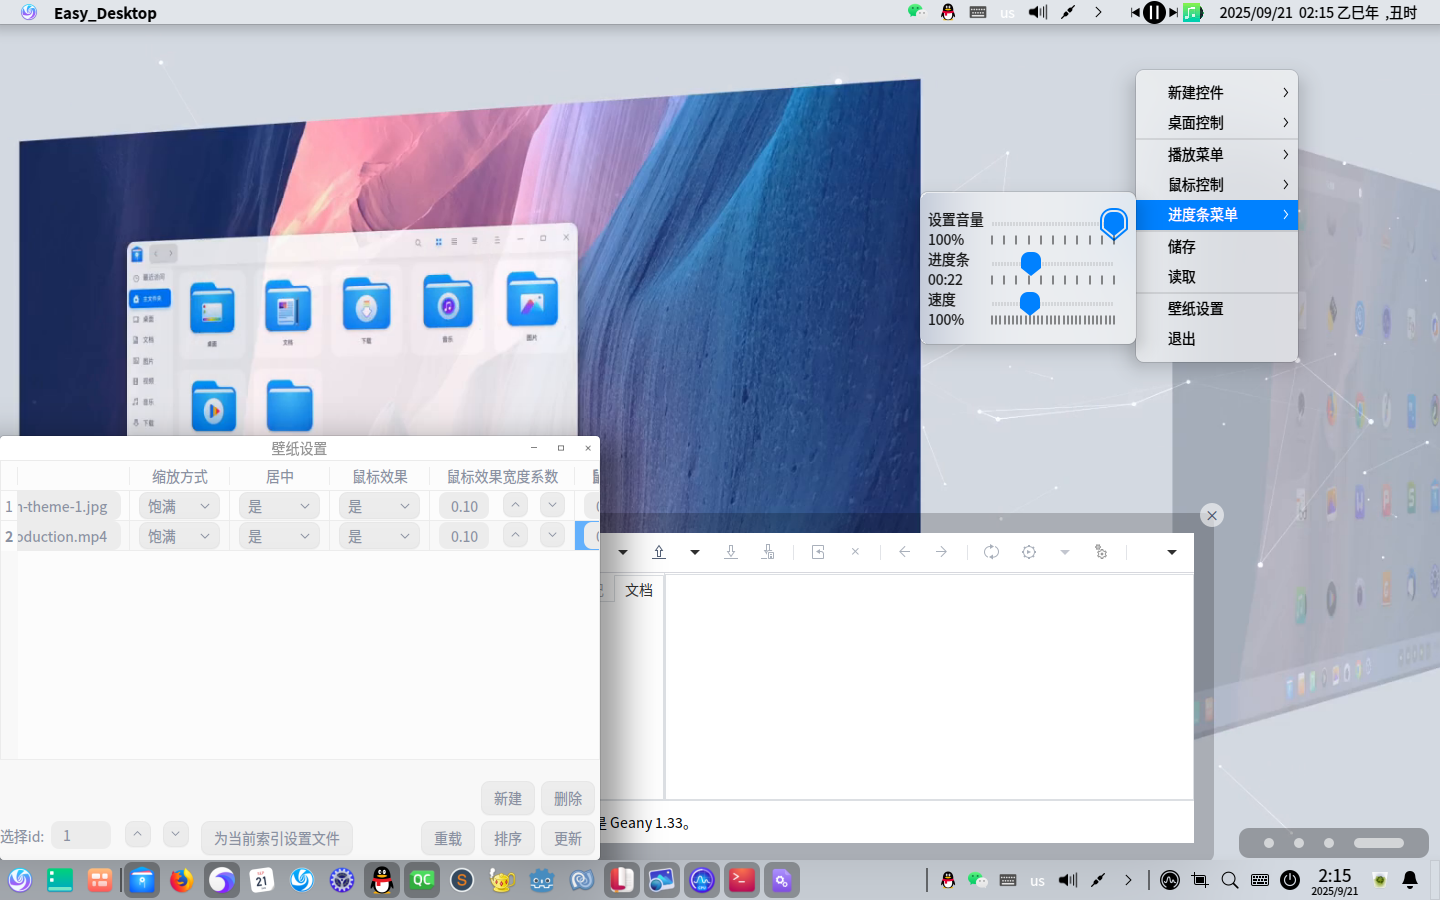The height and width of the screenshot is (900, 1440).
Task: Launch Firefox from the dock
Action: pos(181,880)
